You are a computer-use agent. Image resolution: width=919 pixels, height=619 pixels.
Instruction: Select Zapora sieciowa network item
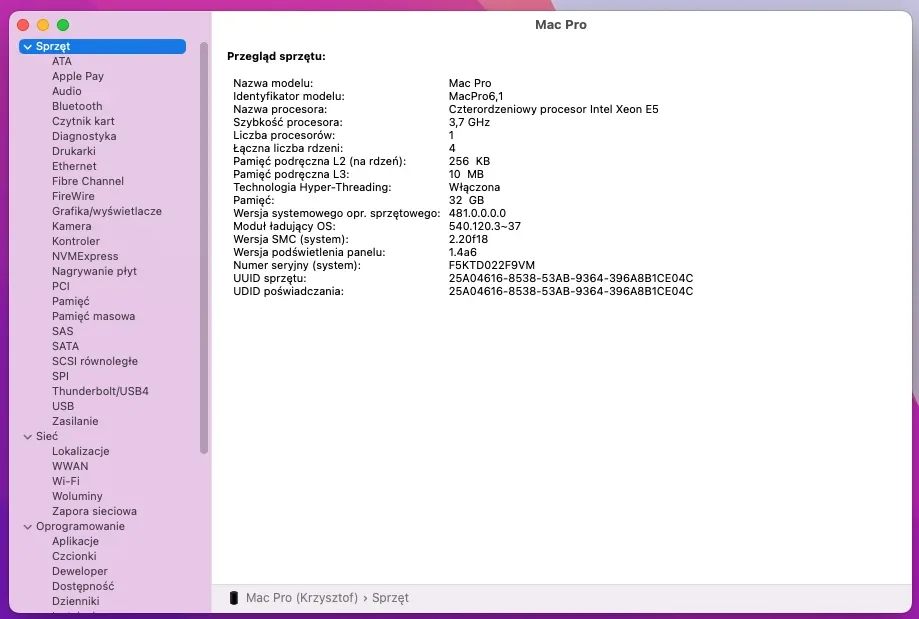coord(94,511)
